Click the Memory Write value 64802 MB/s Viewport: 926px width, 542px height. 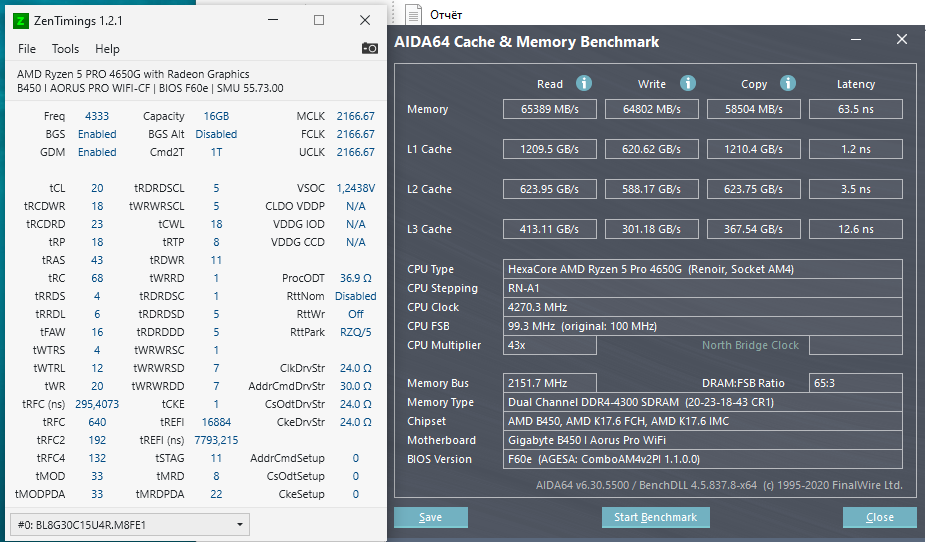[652, 109]
